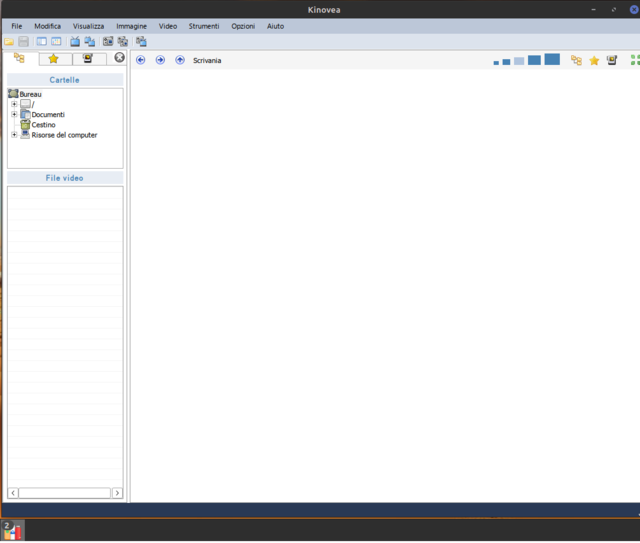Select the mixed capture and playback screens icon
Image resolution: width=640 pixels, height=543 pixels.
(141, 41)
